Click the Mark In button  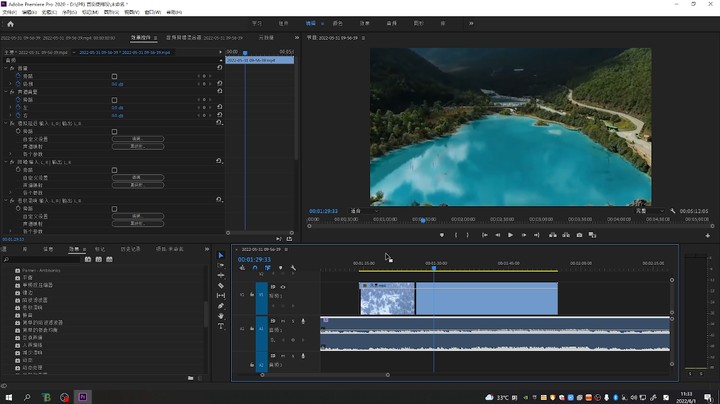[x=456, y=235]
